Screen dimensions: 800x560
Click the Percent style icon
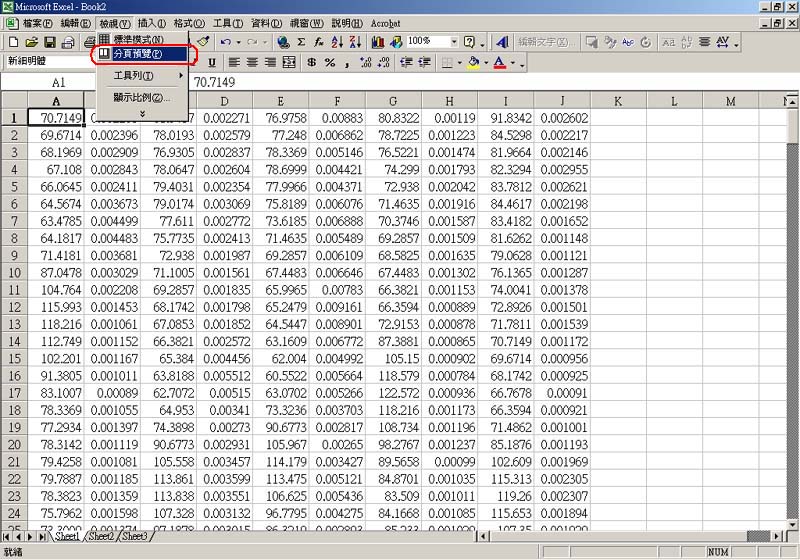tap(330, 62)
